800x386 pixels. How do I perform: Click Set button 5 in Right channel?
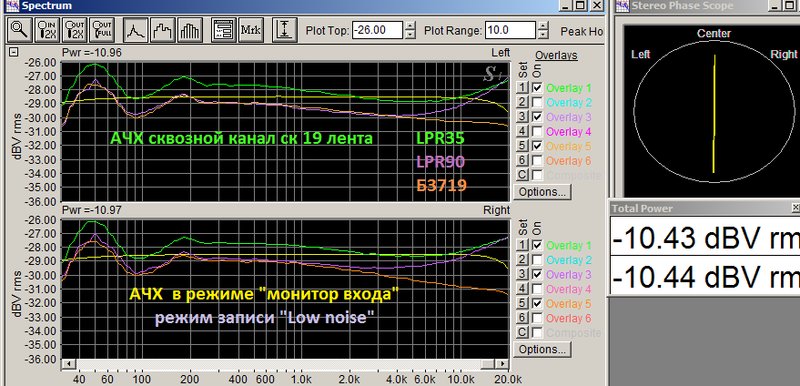521,303
